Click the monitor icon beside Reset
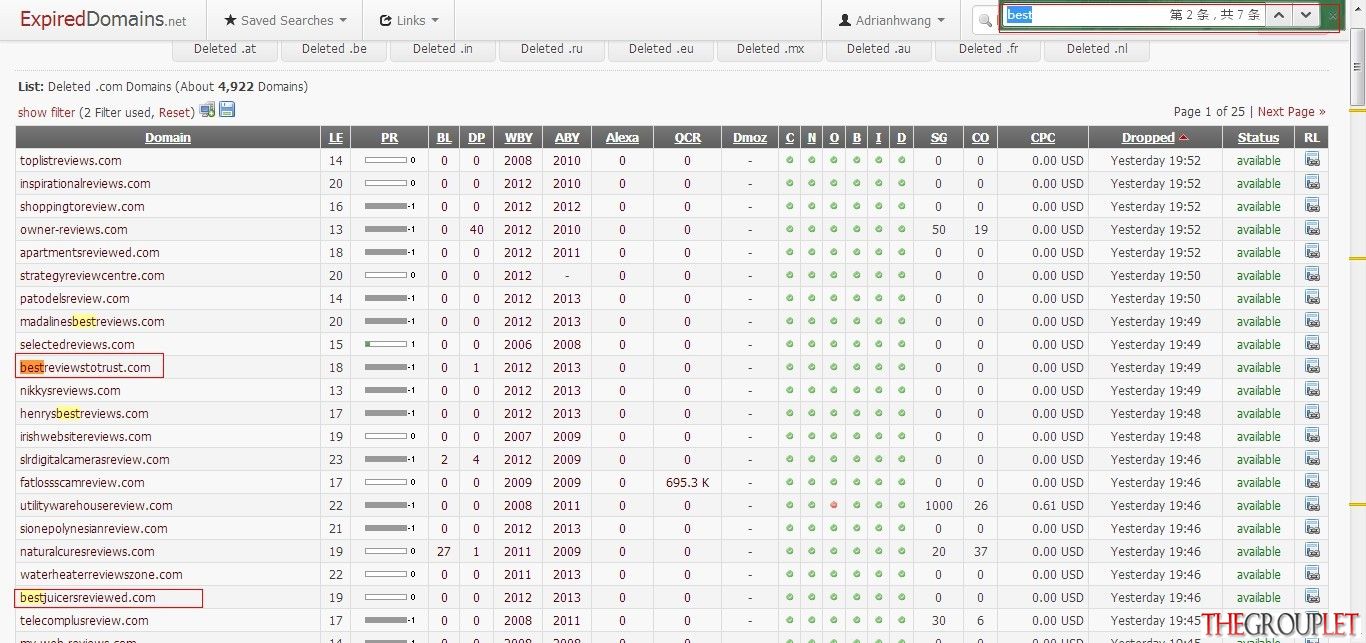The height and width of the screenshot is (643, 1366). 207,110
